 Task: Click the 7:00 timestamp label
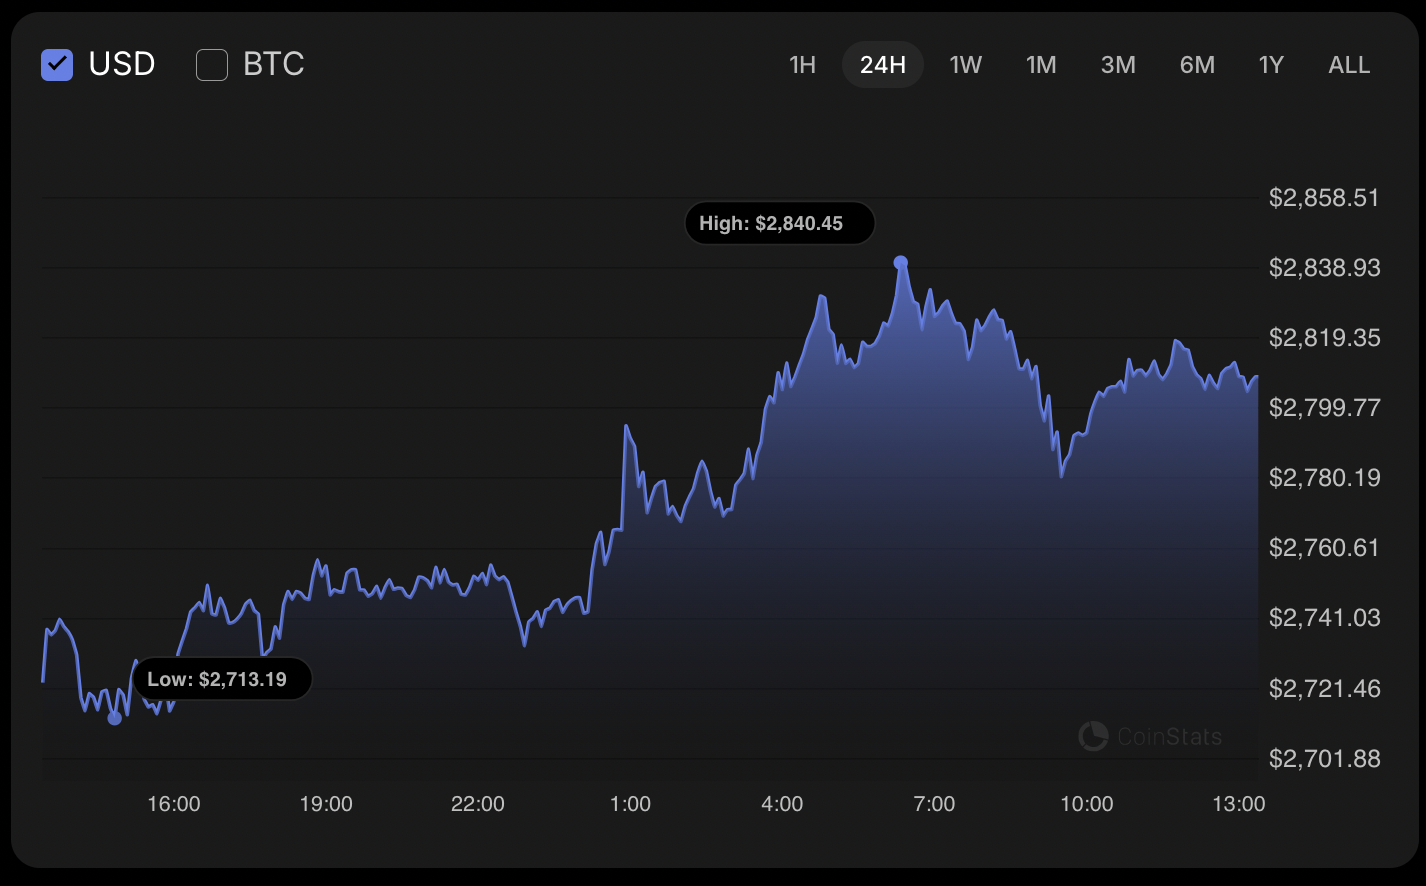(x=935, y=803)
